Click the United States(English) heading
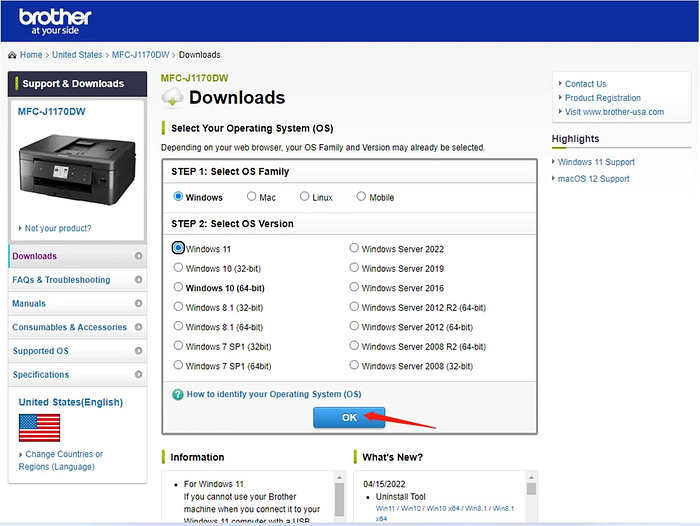This screenshot has height=526, width=700. (71, 402)
